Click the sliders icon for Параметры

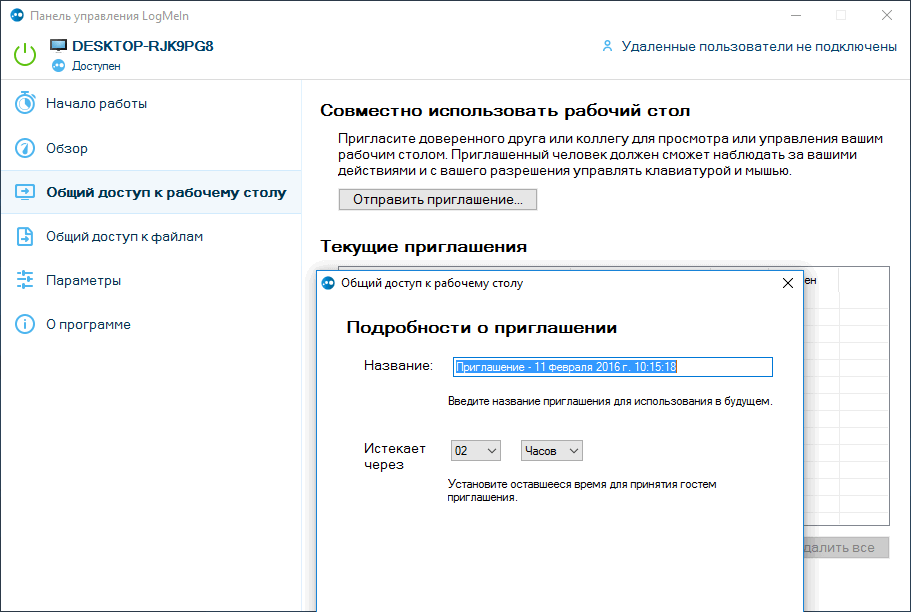click(25, 280)
